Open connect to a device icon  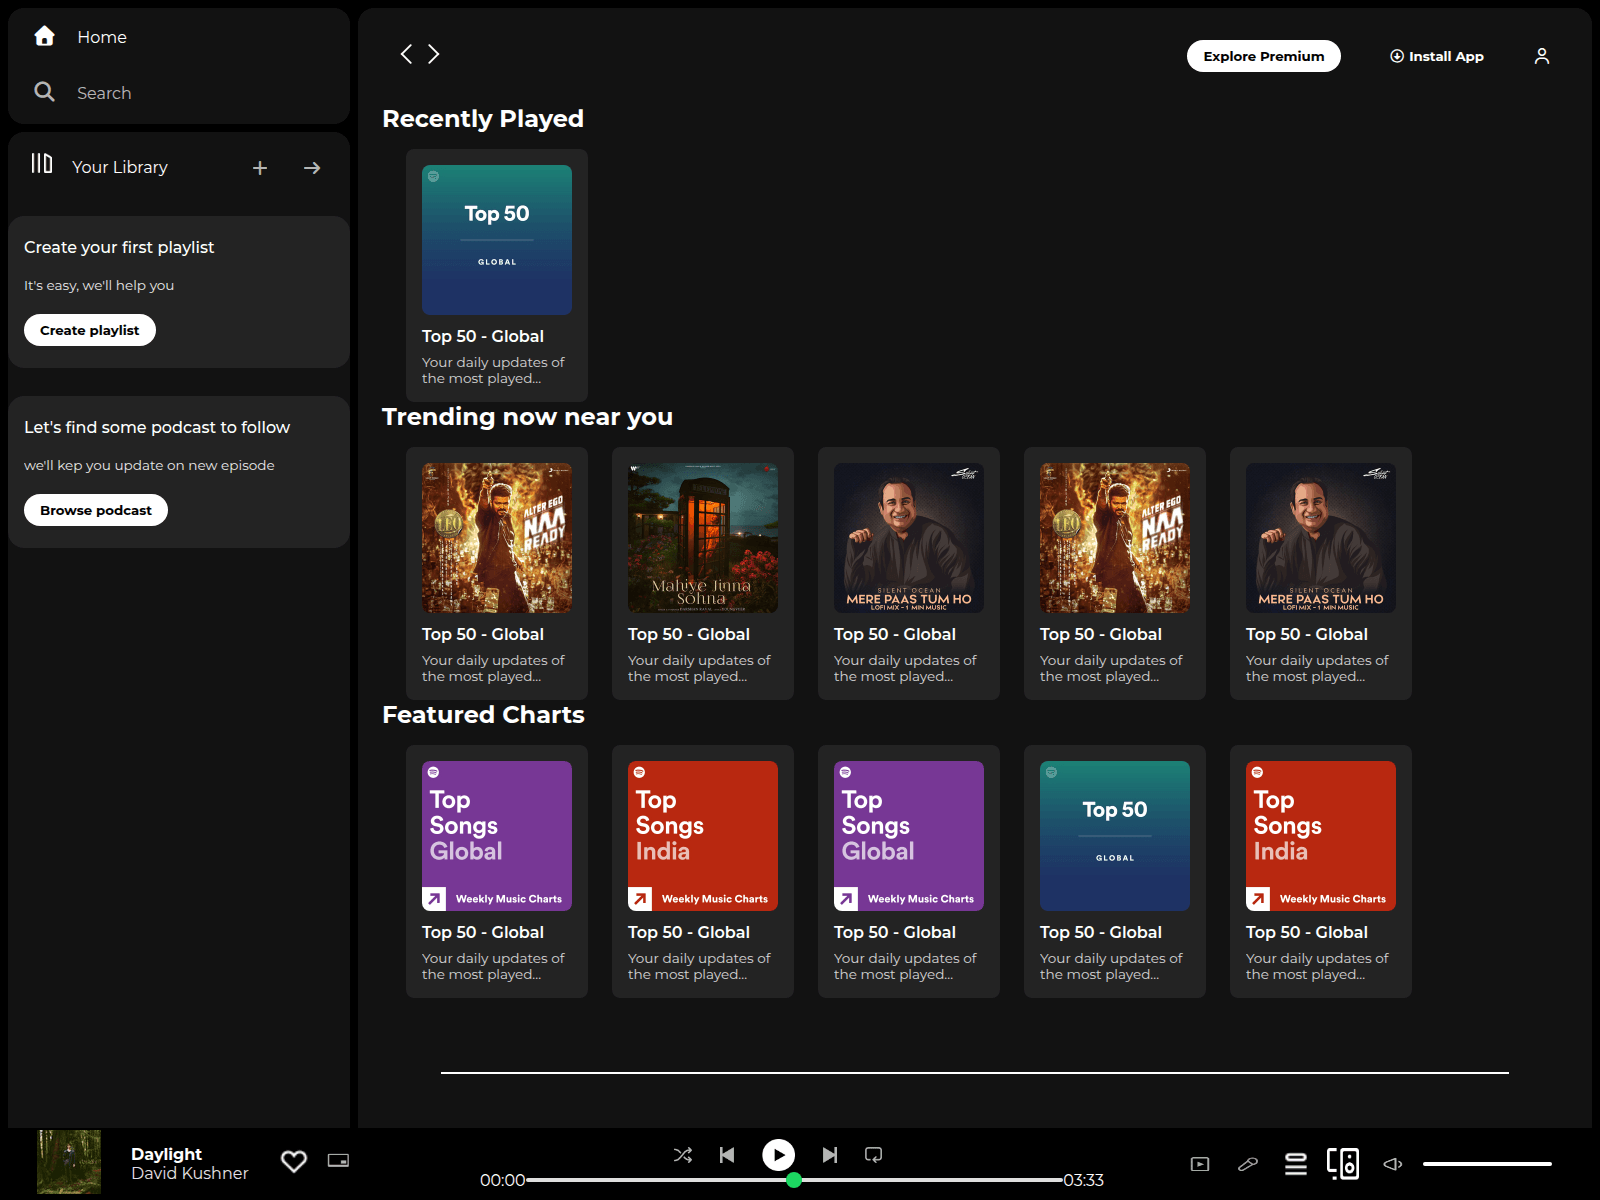coord(1343,1164)
